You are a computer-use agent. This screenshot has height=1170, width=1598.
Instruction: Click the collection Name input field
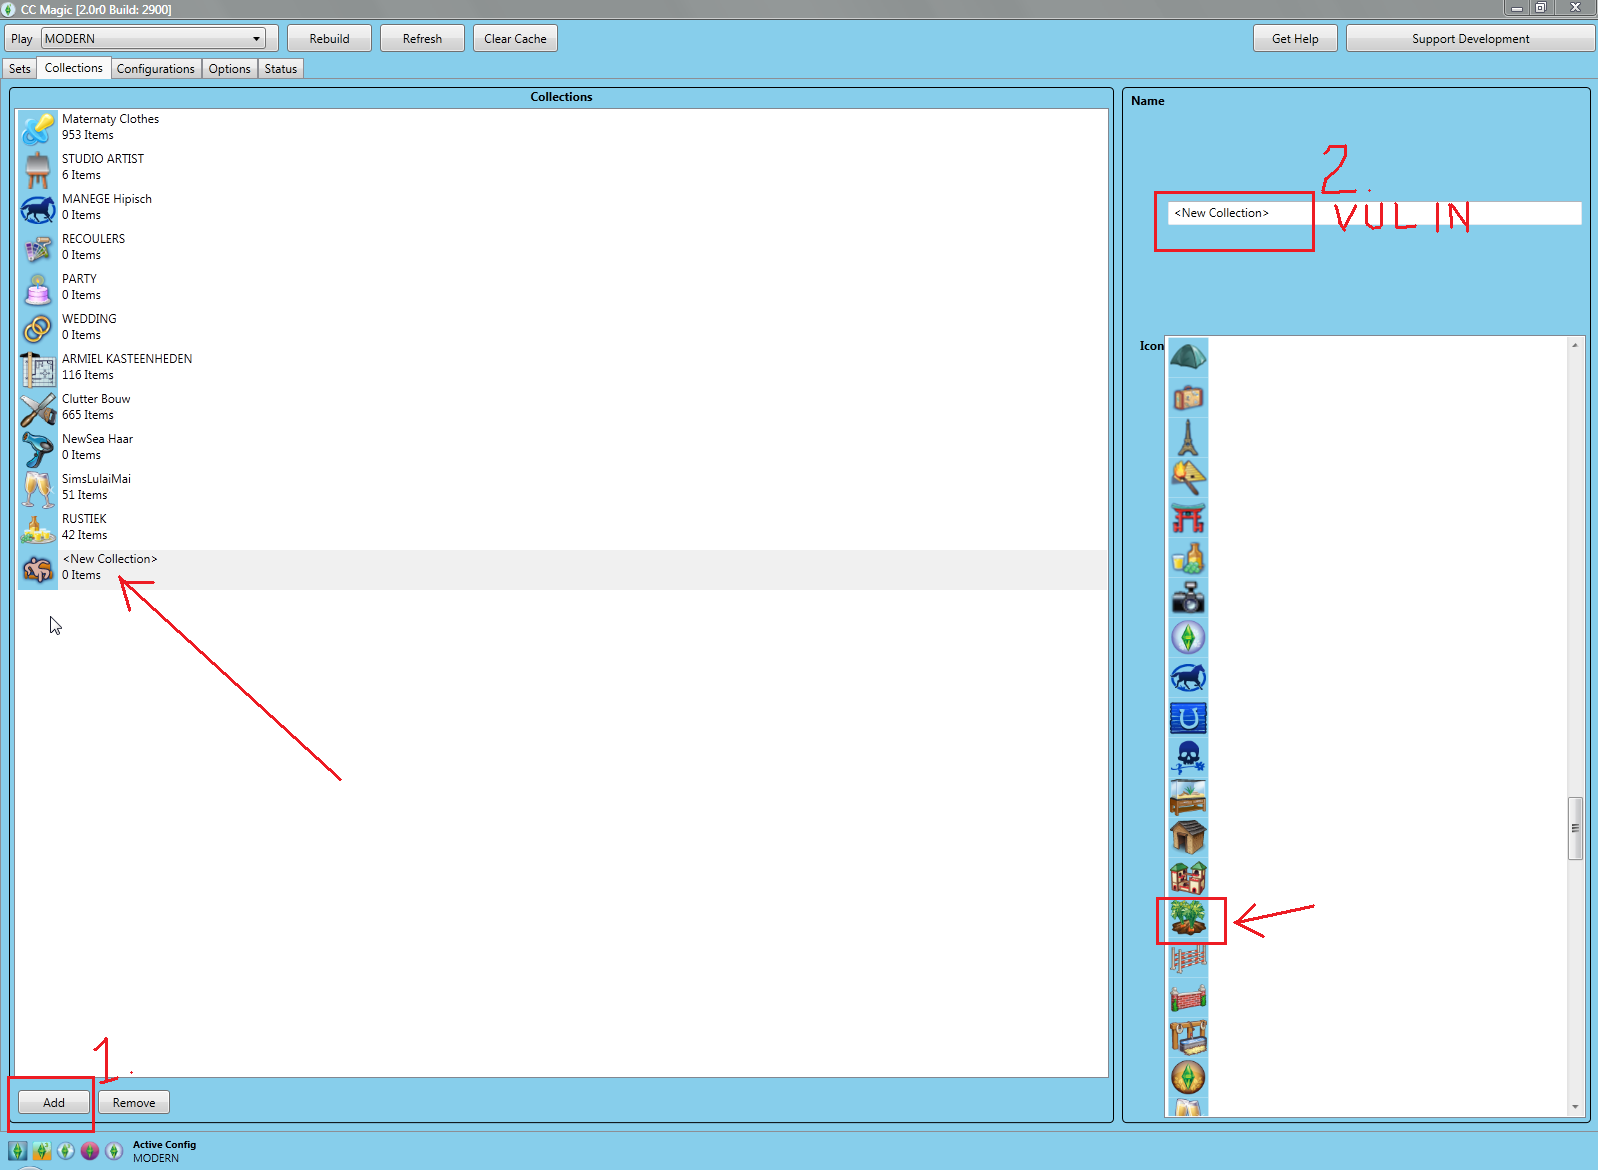tap(1374, 213)
